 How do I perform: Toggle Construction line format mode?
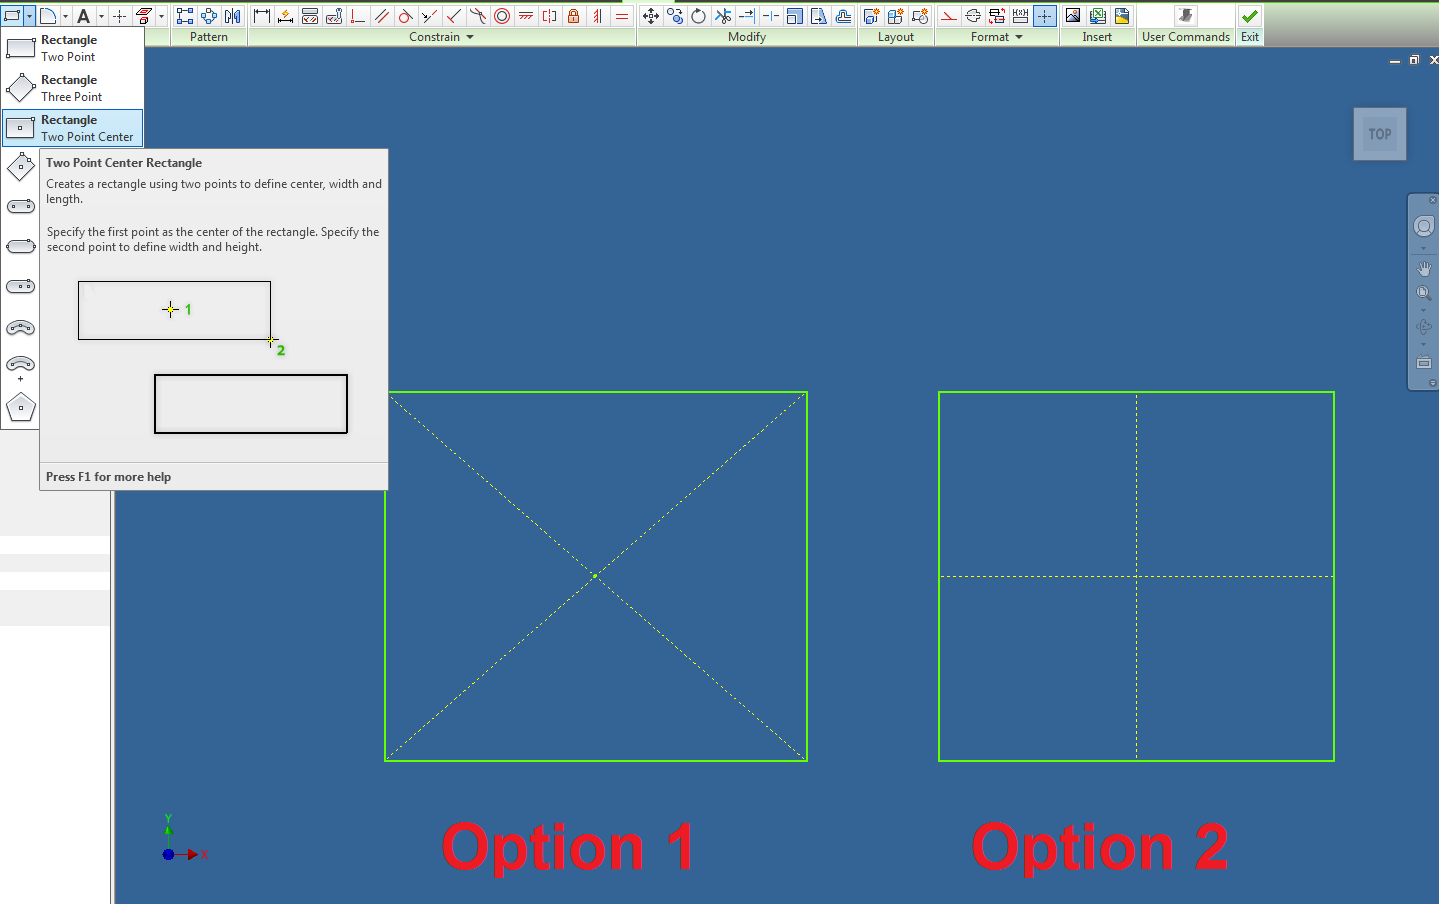click(950, 15)
